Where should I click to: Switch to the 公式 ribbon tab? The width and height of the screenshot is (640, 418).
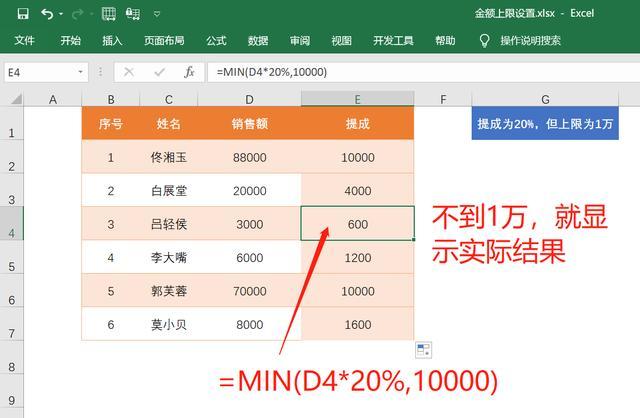coord(216,41)
